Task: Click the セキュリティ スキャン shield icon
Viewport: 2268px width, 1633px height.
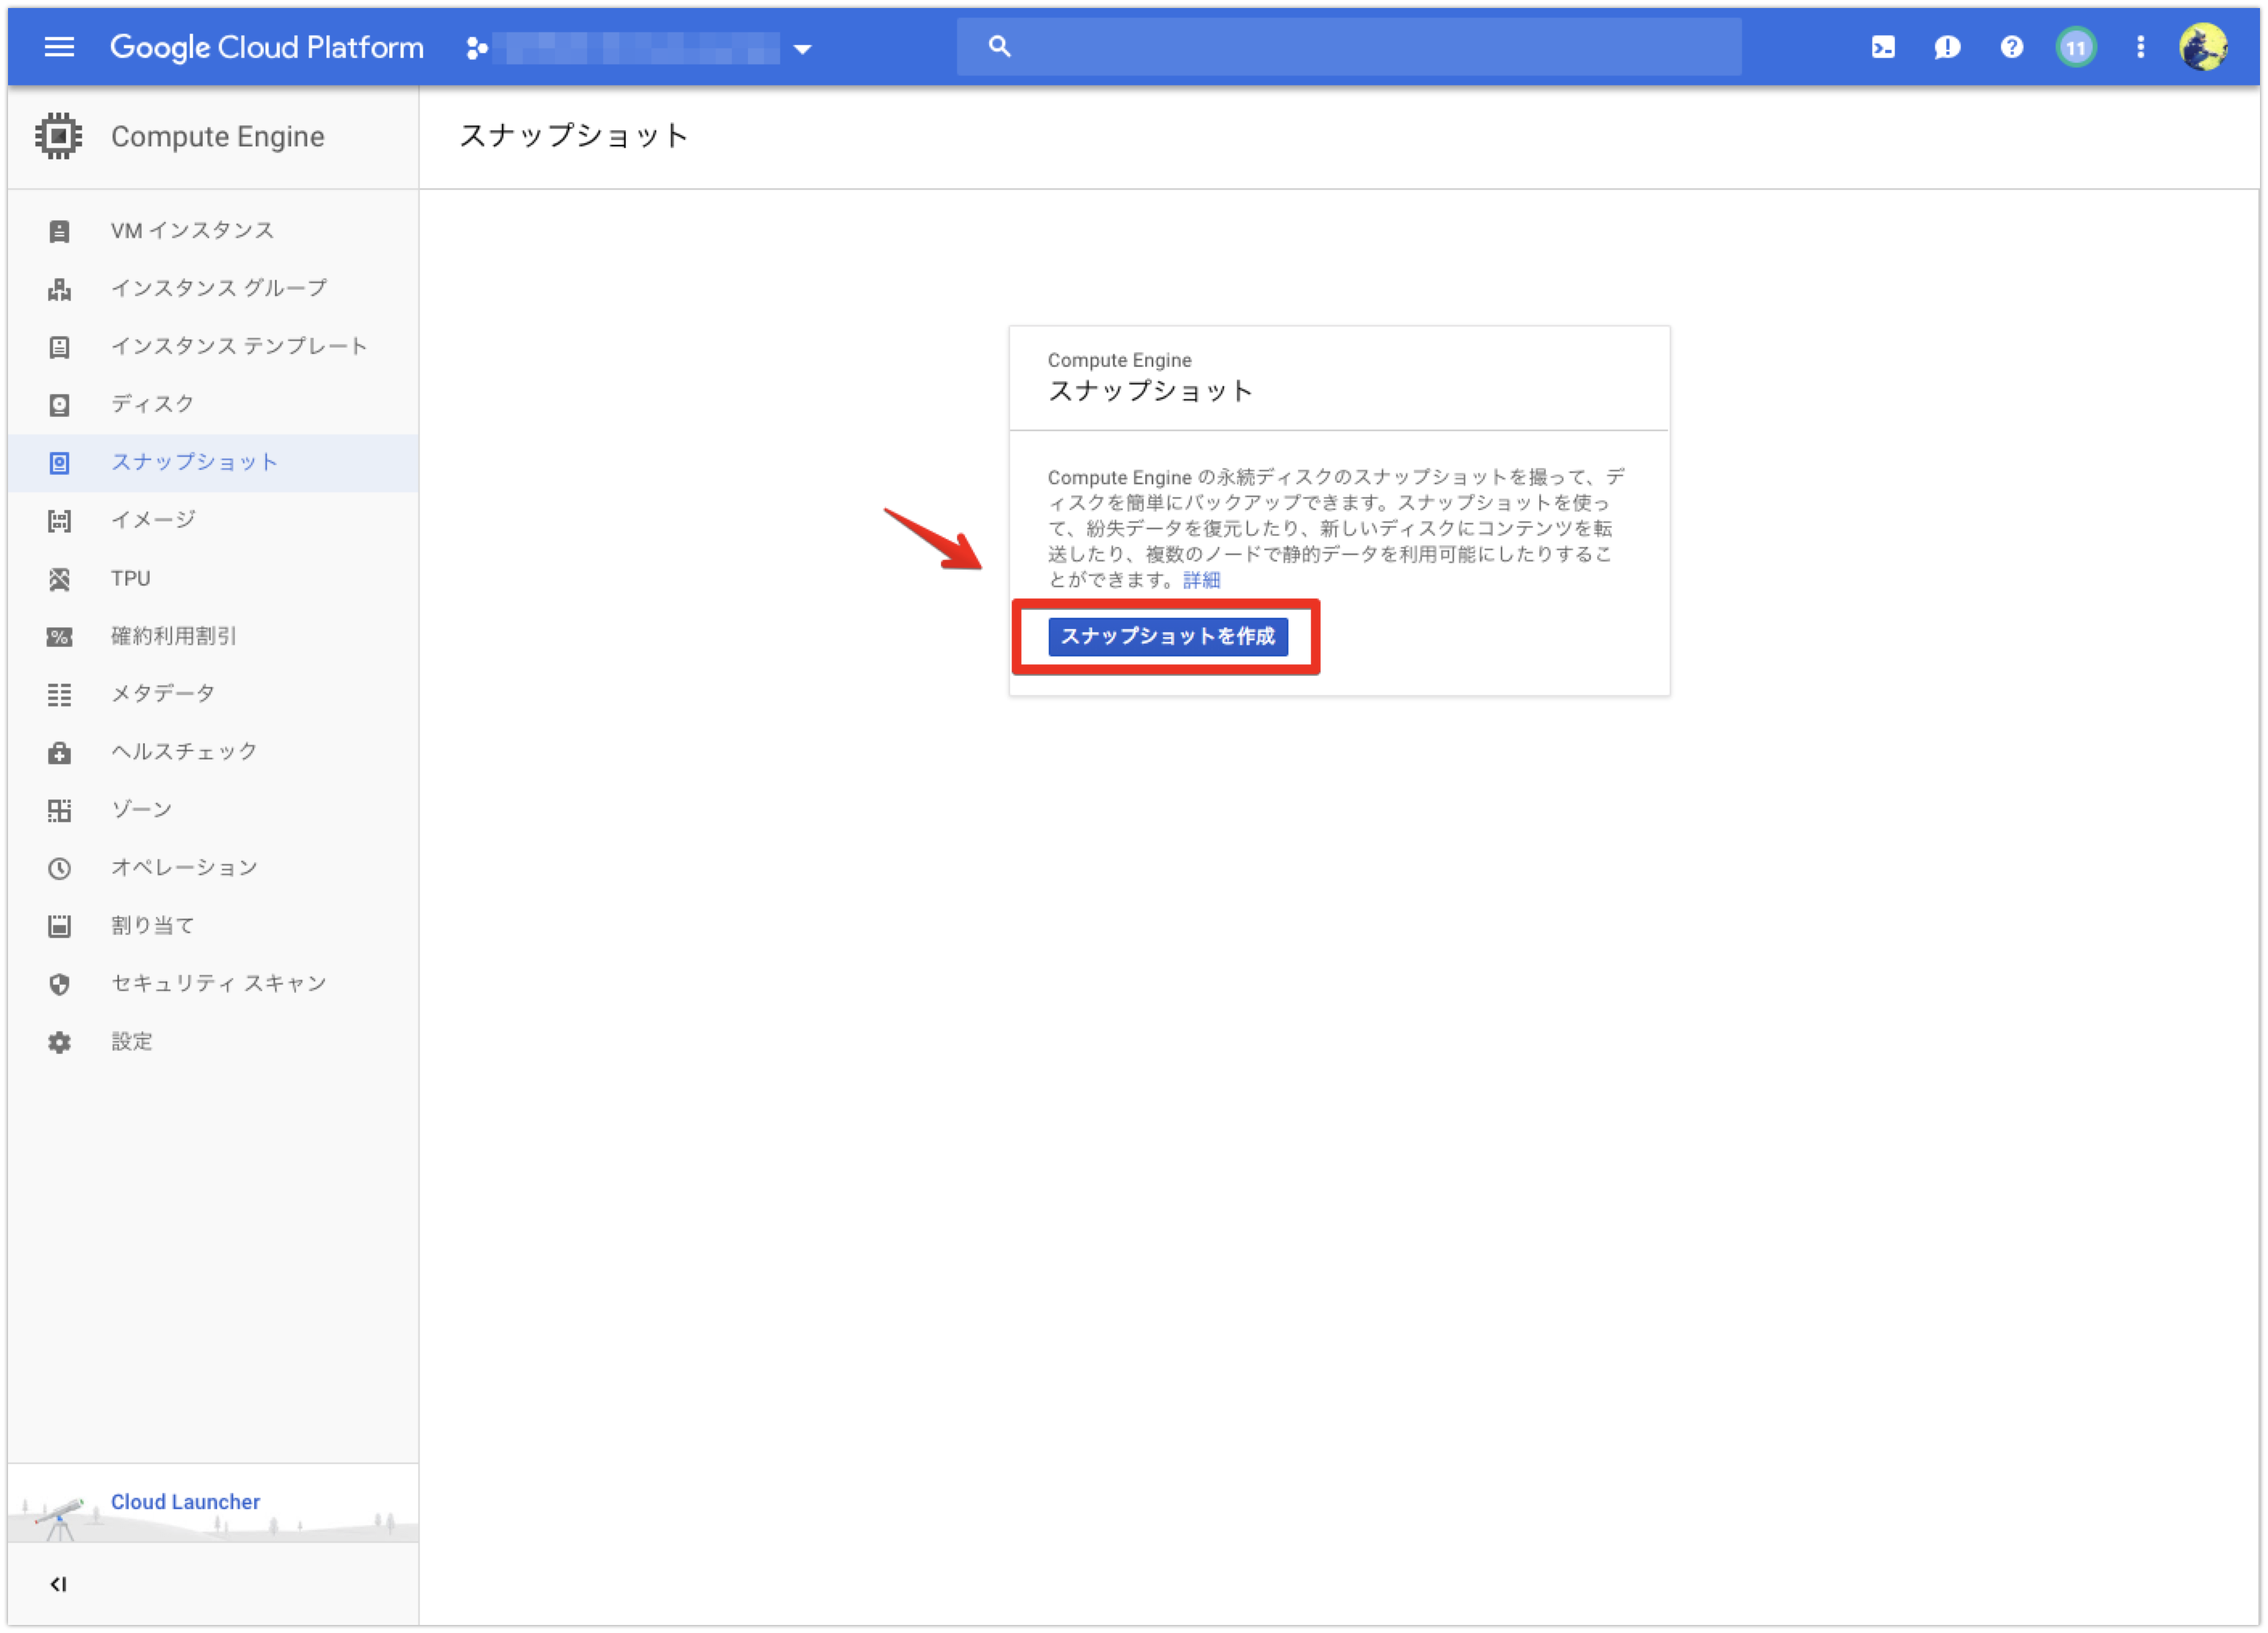Action: [x=59, y=985]
